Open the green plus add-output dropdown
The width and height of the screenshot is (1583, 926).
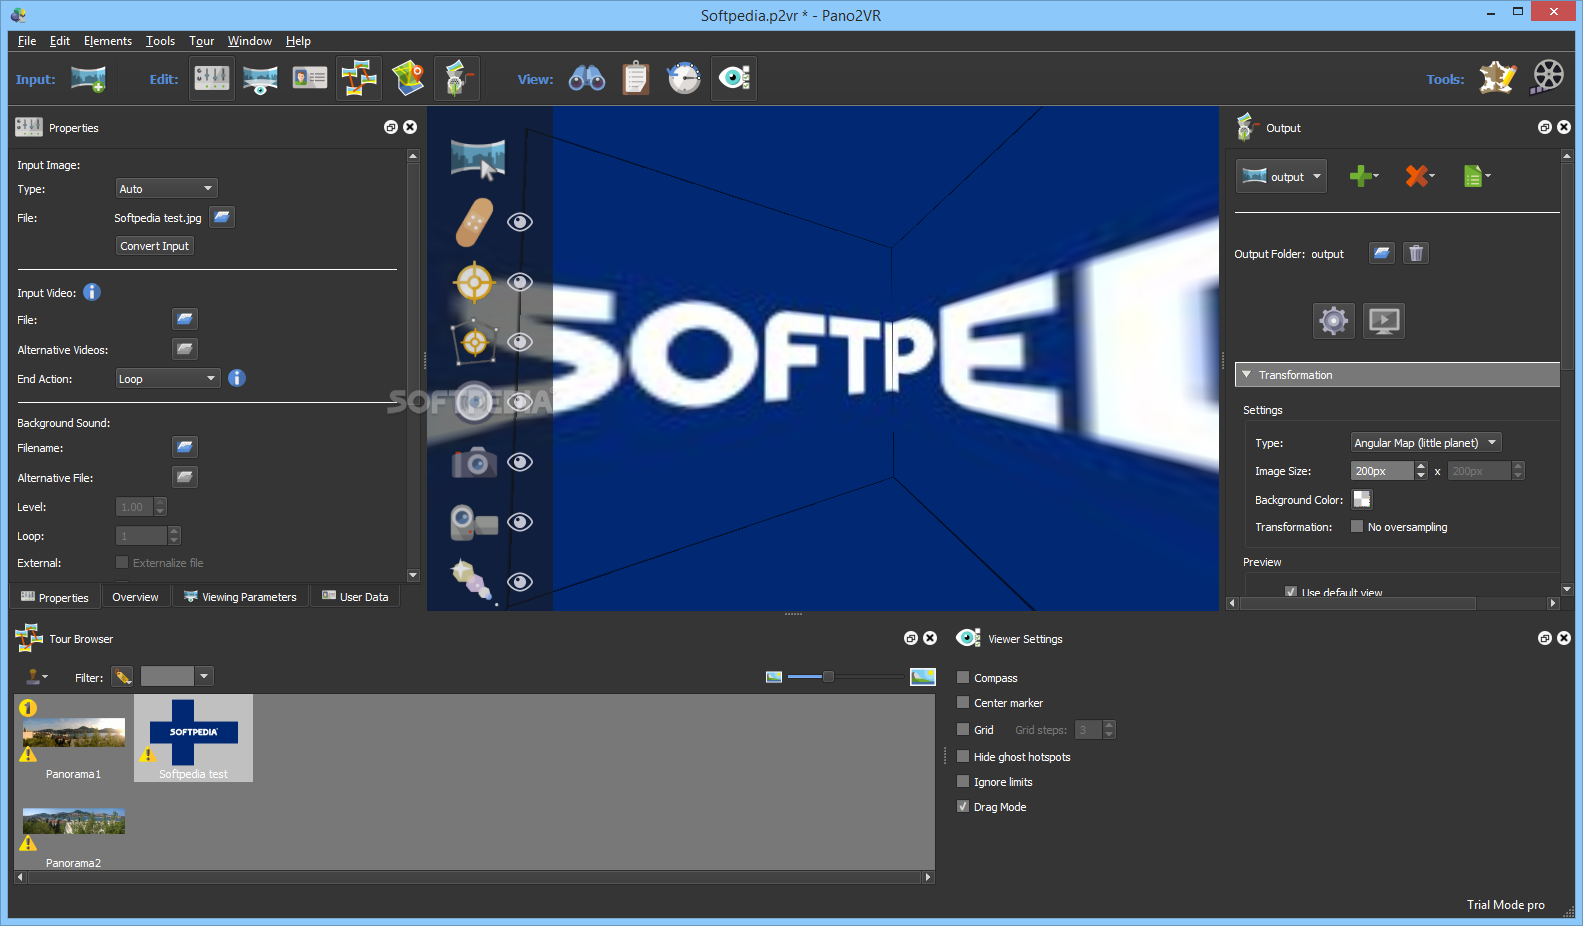pos(1364,176)
